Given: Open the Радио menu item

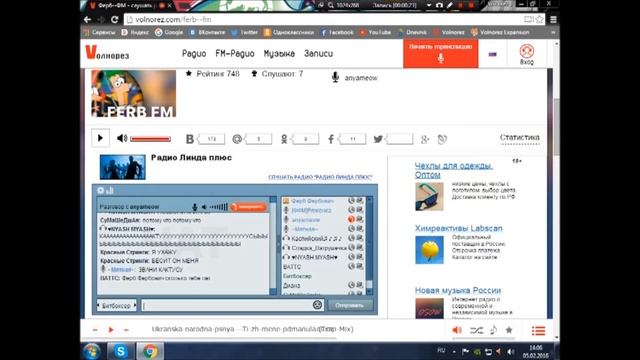Looking at the screenshot, I should tap(194, 53).
